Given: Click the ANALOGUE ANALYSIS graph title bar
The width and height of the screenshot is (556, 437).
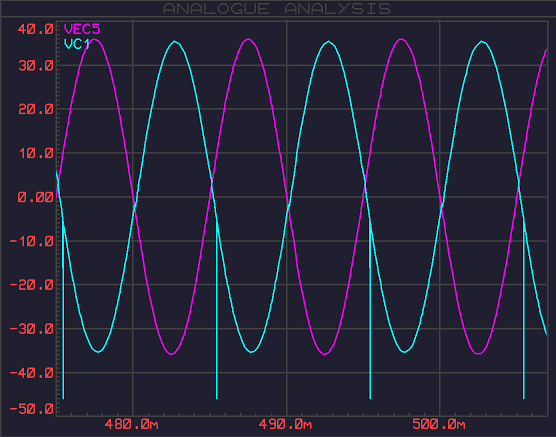Looking at the screenshot, I should [x=277, y=9].
